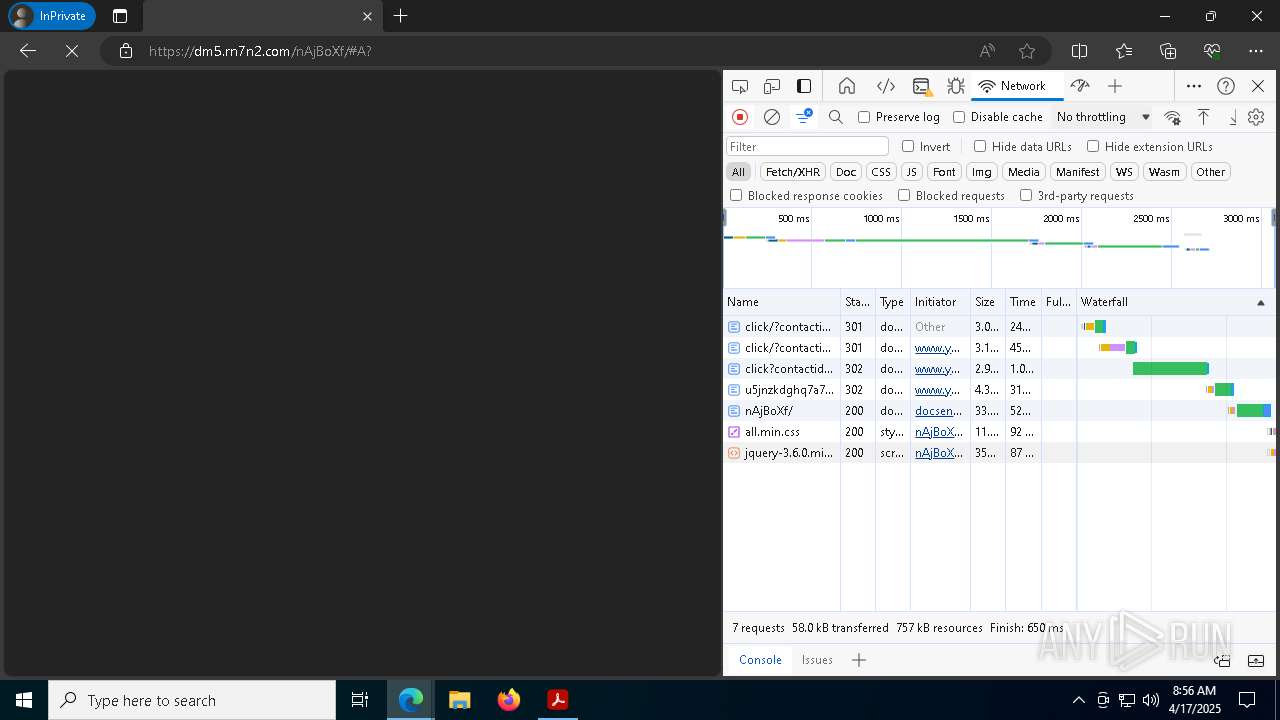Viewport: 1280px width, 720px height.
Task: Check Hide data URLs
Action: [x=980, y=146]
